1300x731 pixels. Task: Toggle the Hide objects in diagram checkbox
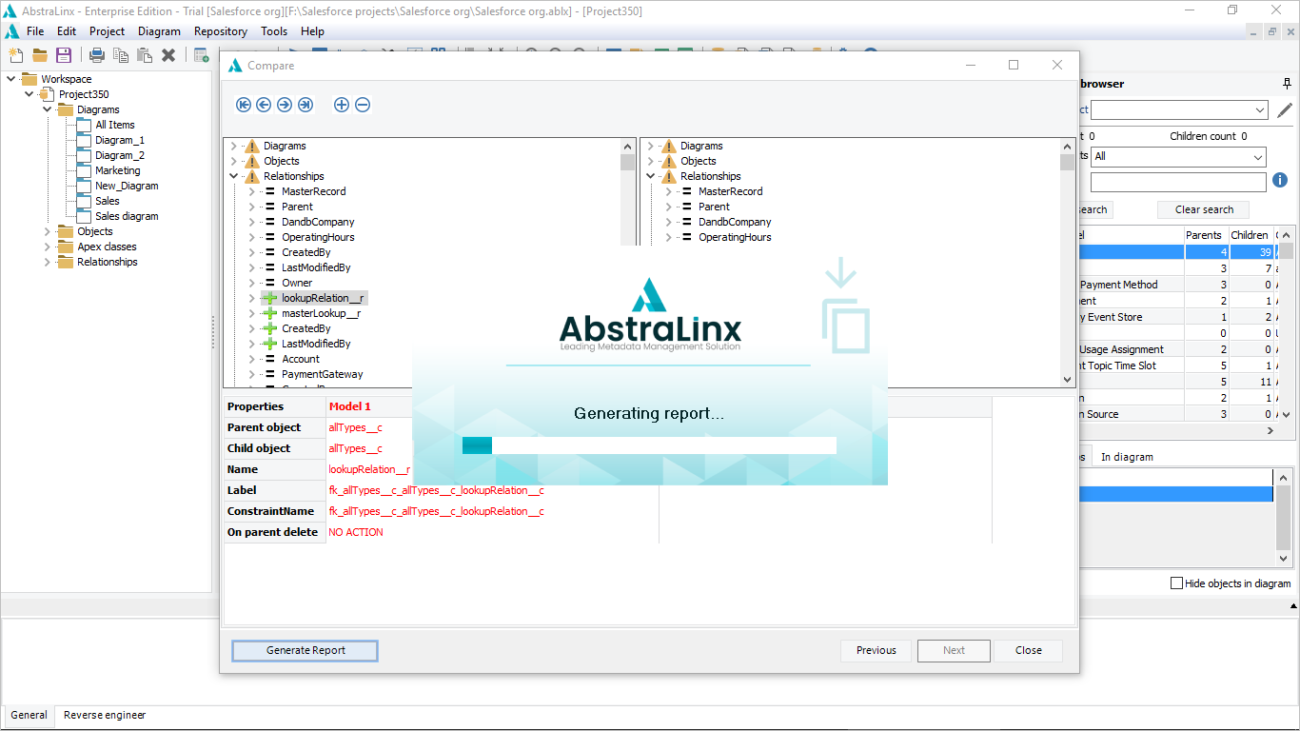pos(1176,583)
